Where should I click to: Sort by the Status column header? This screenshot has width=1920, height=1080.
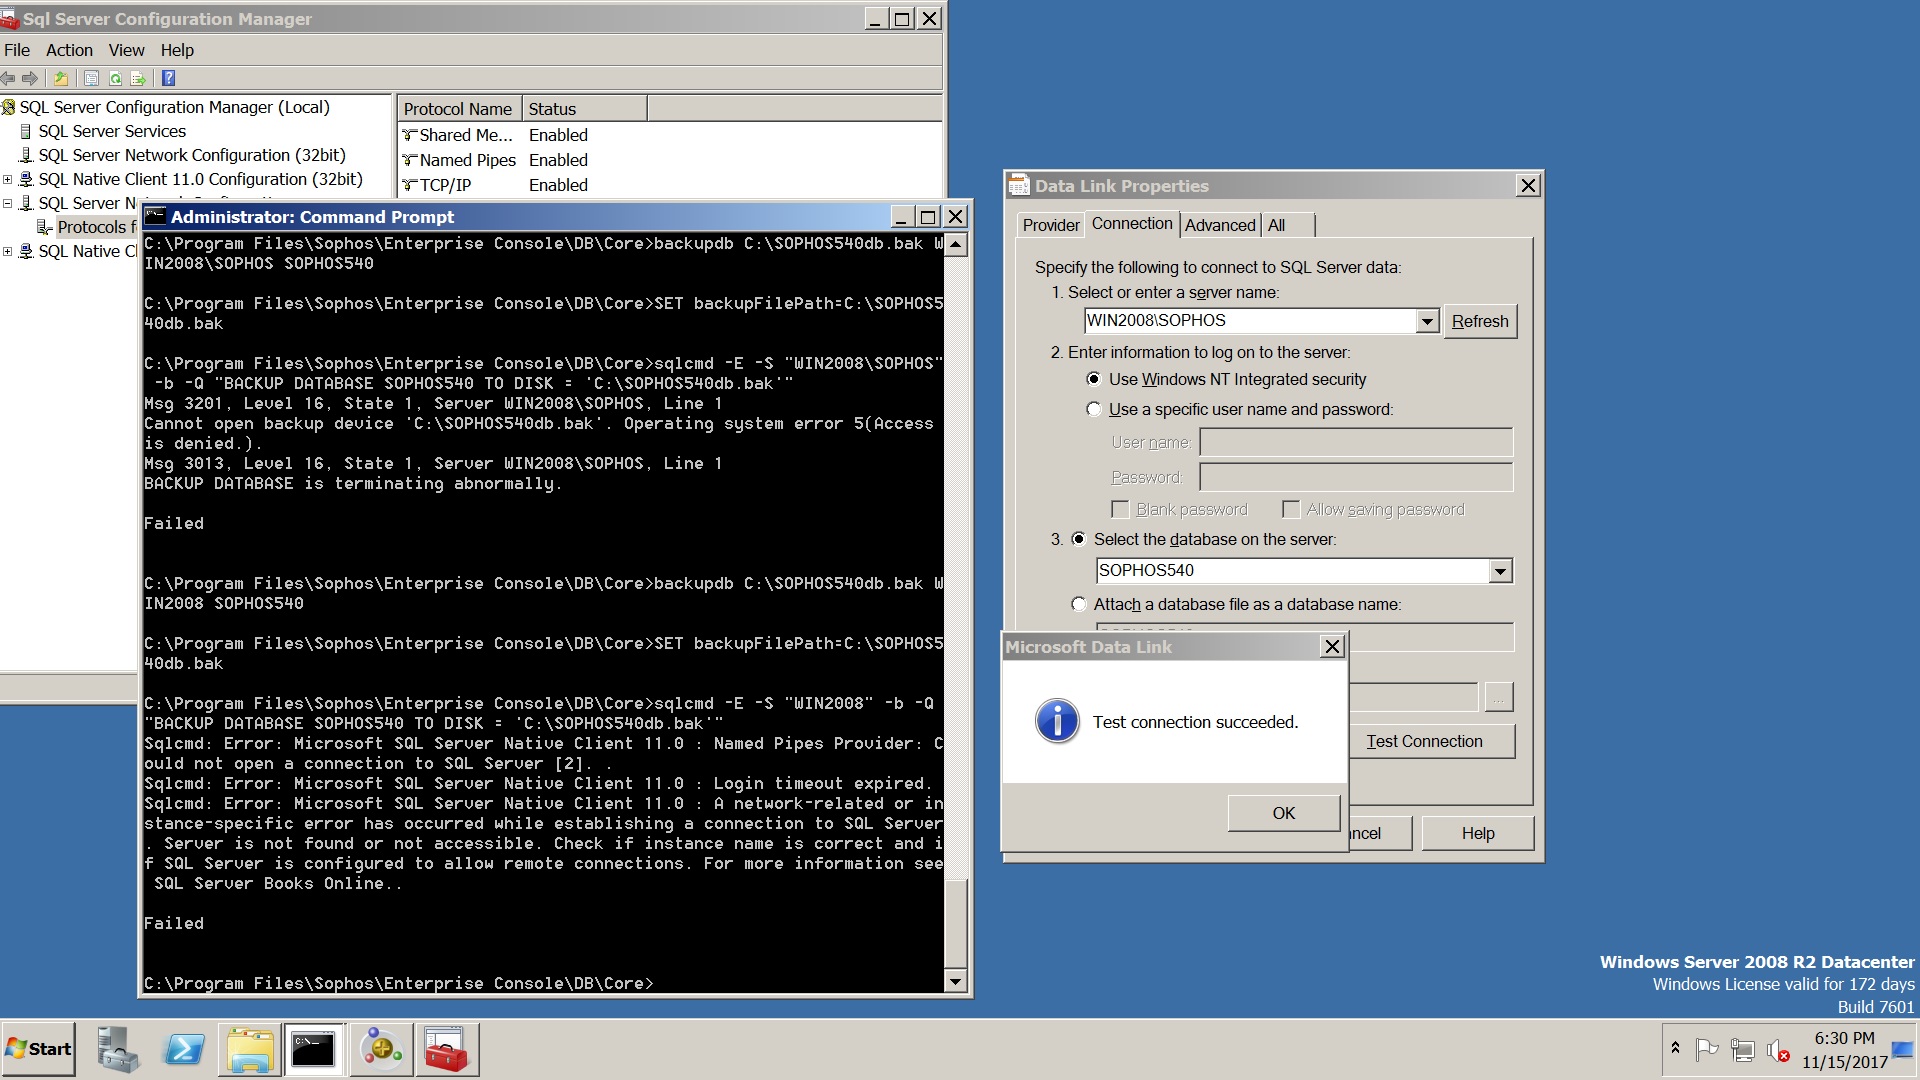tap(584, 109)
